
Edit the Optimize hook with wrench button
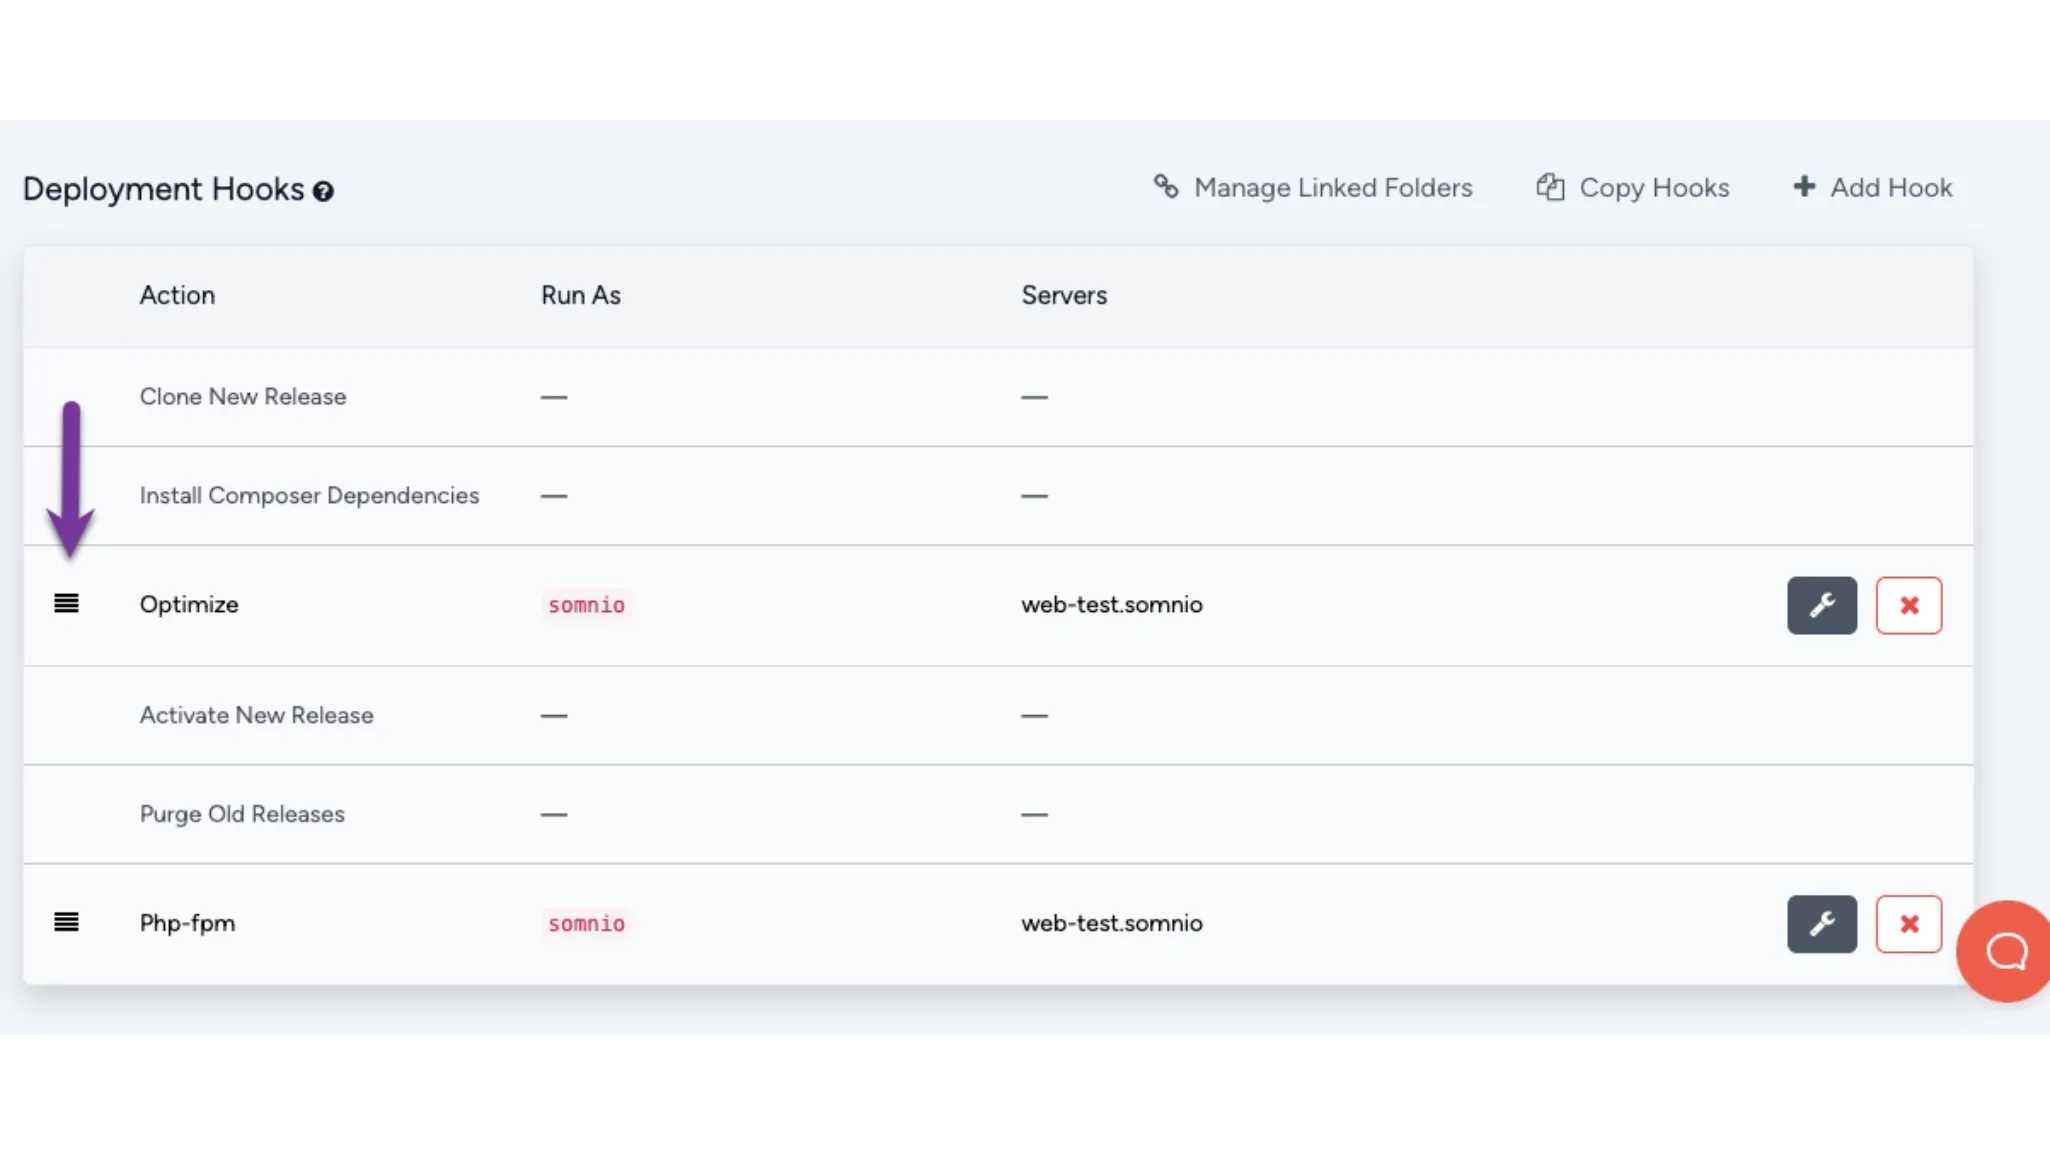tap(1822, 605)
